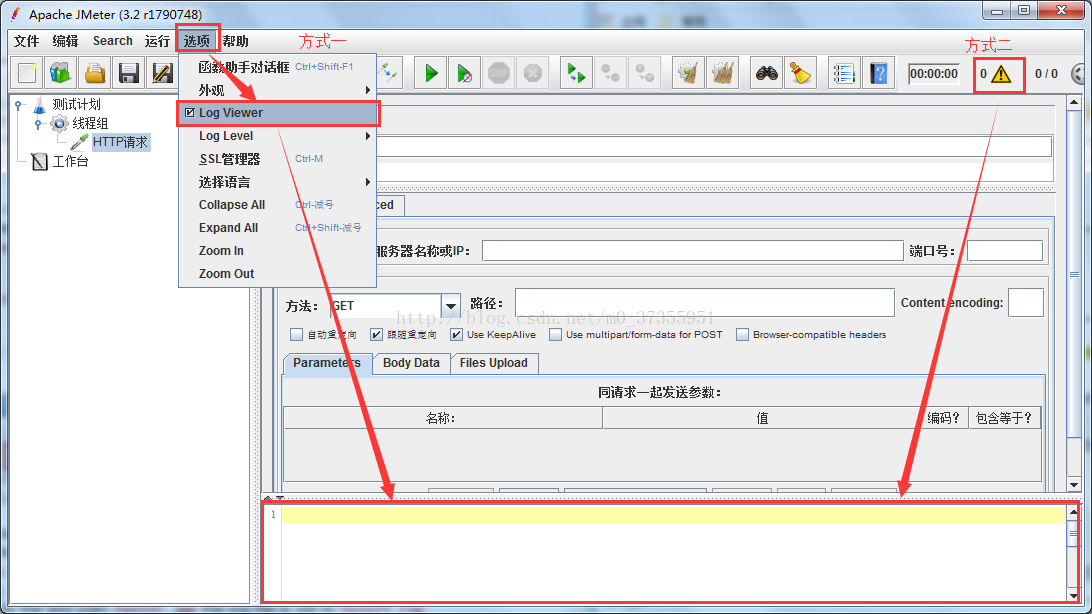Collapse the 测试计划 tree node

click(19, 105)
